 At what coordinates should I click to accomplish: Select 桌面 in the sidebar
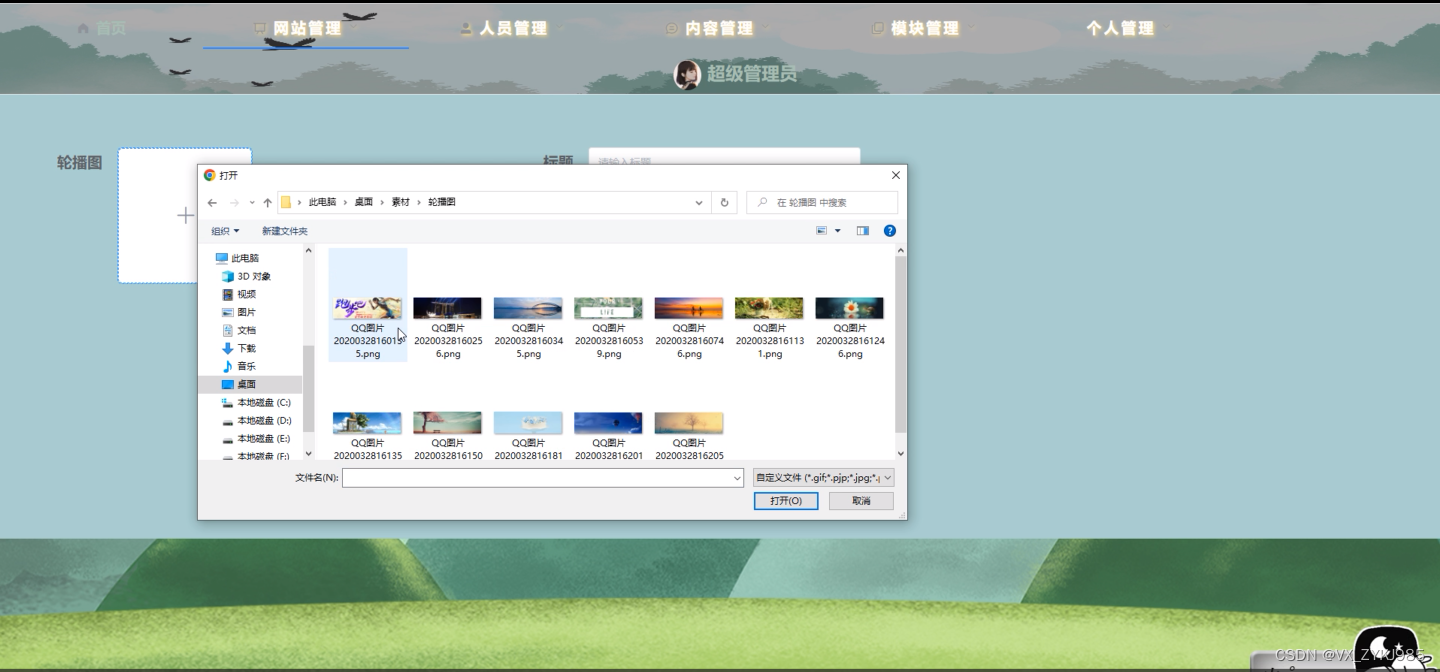(x=250, y=384)
